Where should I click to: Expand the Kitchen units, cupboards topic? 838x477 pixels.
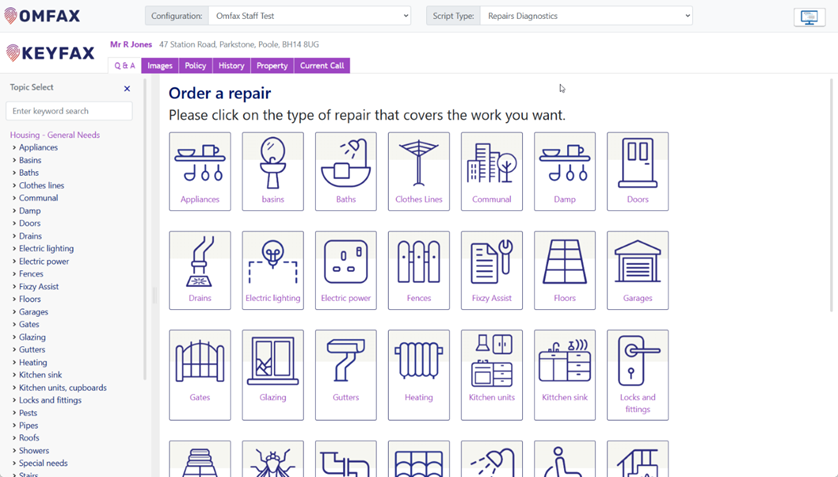click(x=62, y=388)
